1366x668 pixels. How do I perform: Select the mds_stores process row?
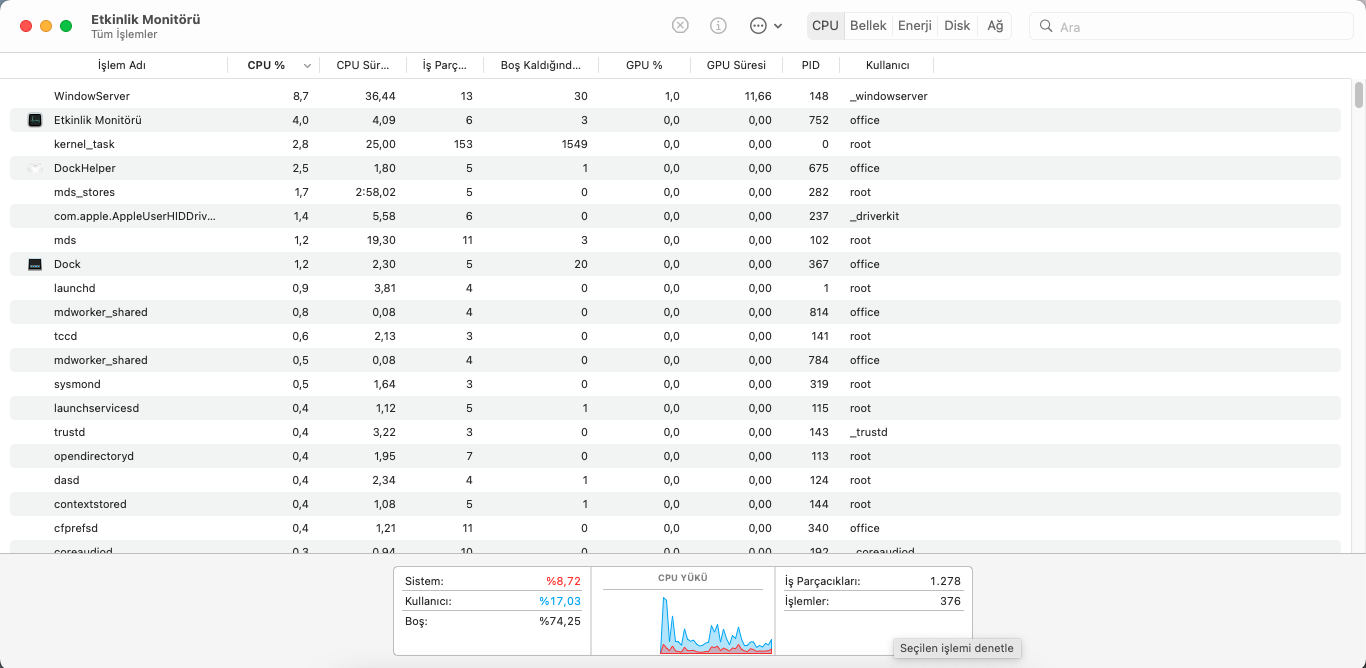pos(675,192)
